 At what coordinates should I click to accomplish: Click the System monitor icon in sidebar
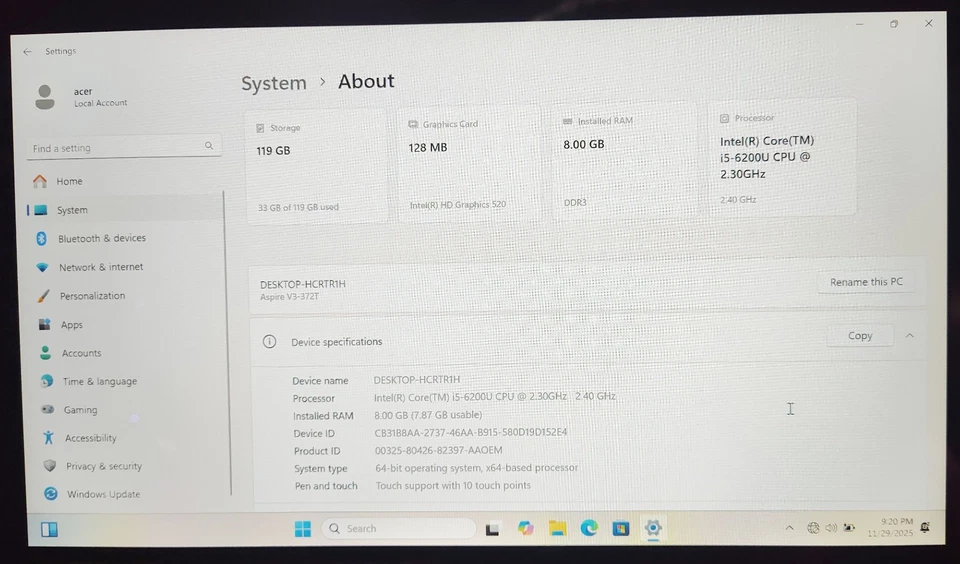click(x=41, y=210)
